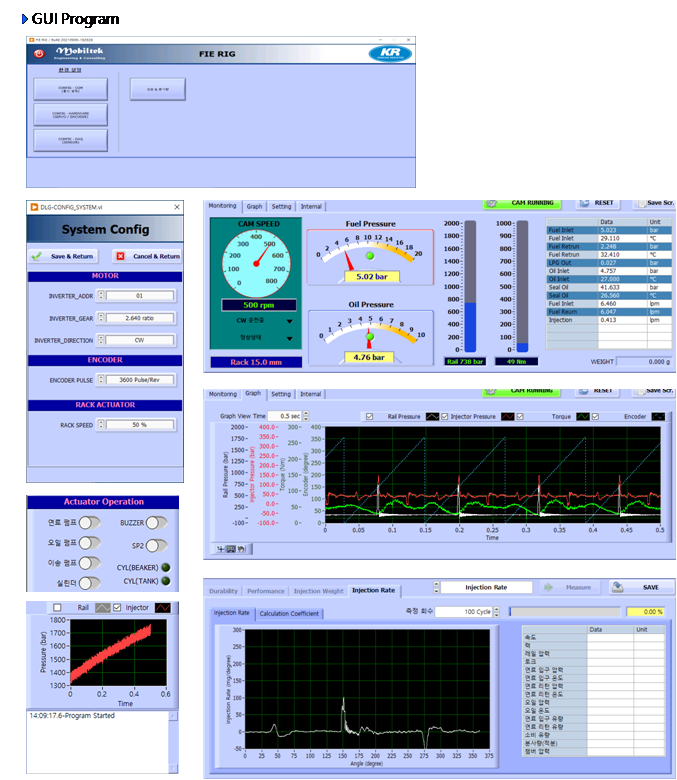
Task: Click the Save & Return button
Action: 63,256
